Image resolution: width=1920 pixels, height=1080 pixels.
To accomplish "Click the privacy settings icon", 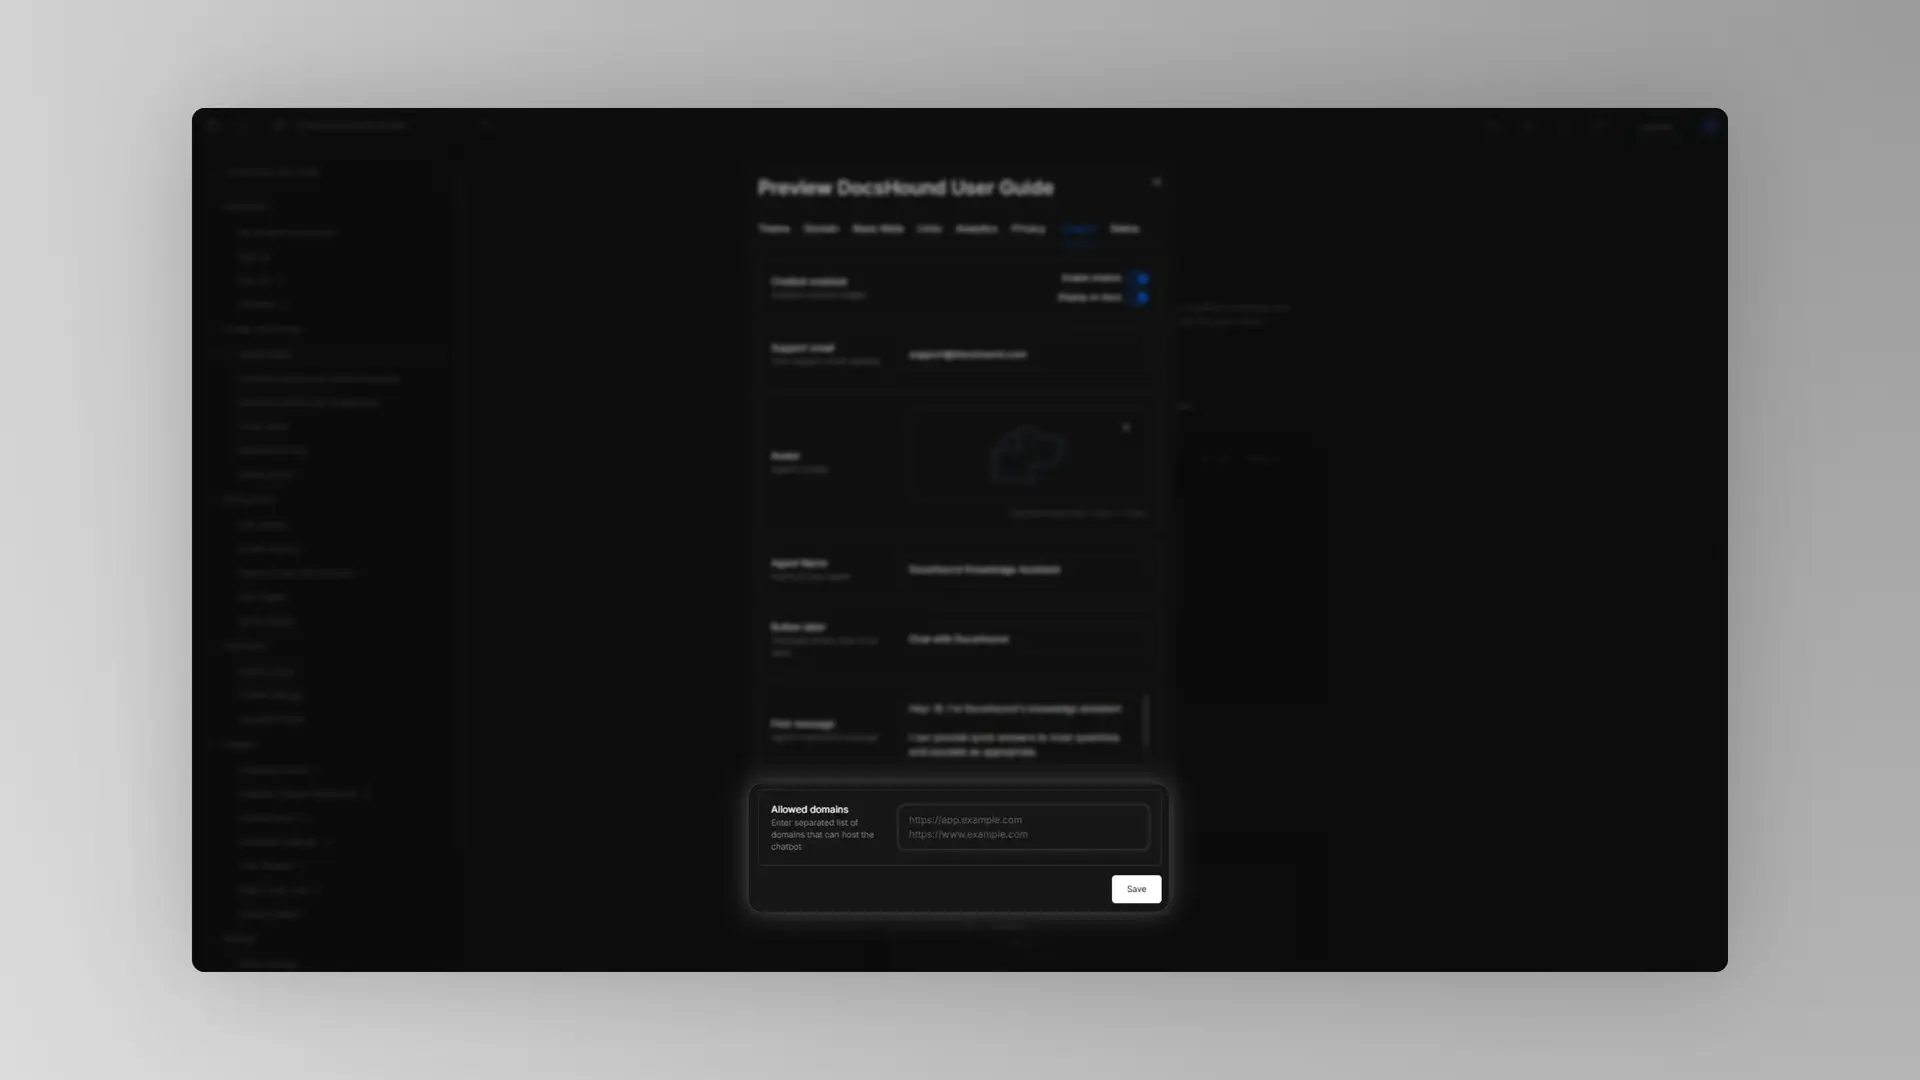I will pyautogui.click(x=1029, y=229).
